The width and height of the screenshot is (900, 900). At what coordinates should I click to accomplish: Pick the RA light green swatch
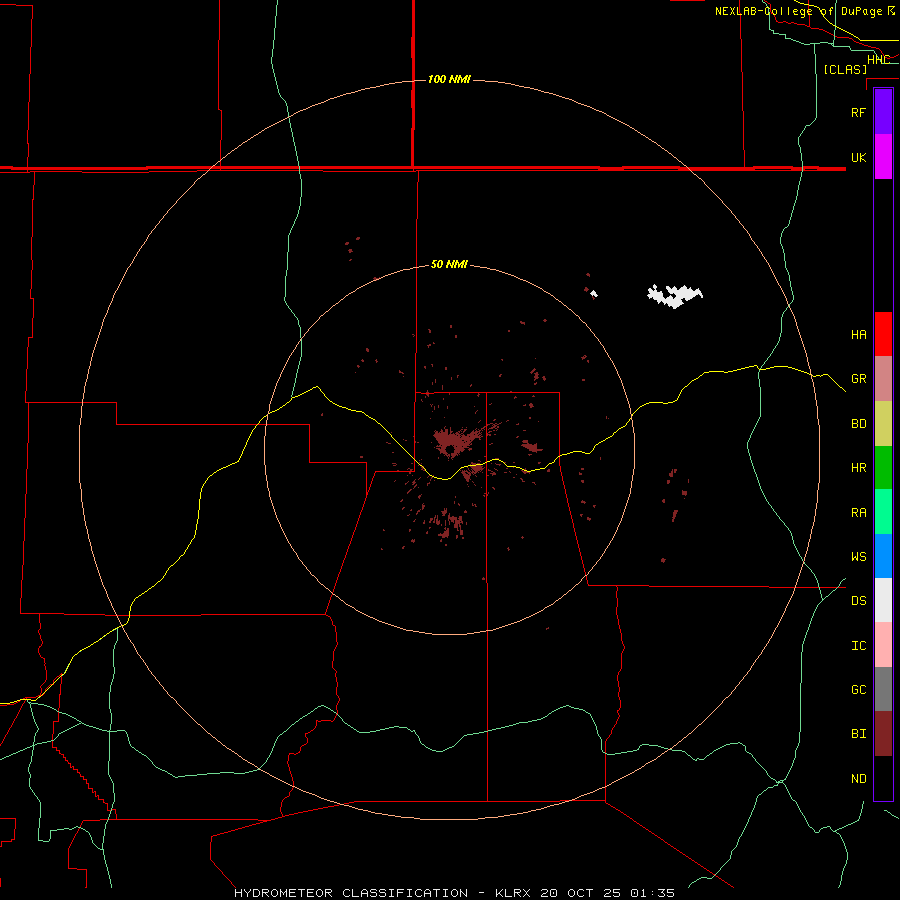coord(883,512)
